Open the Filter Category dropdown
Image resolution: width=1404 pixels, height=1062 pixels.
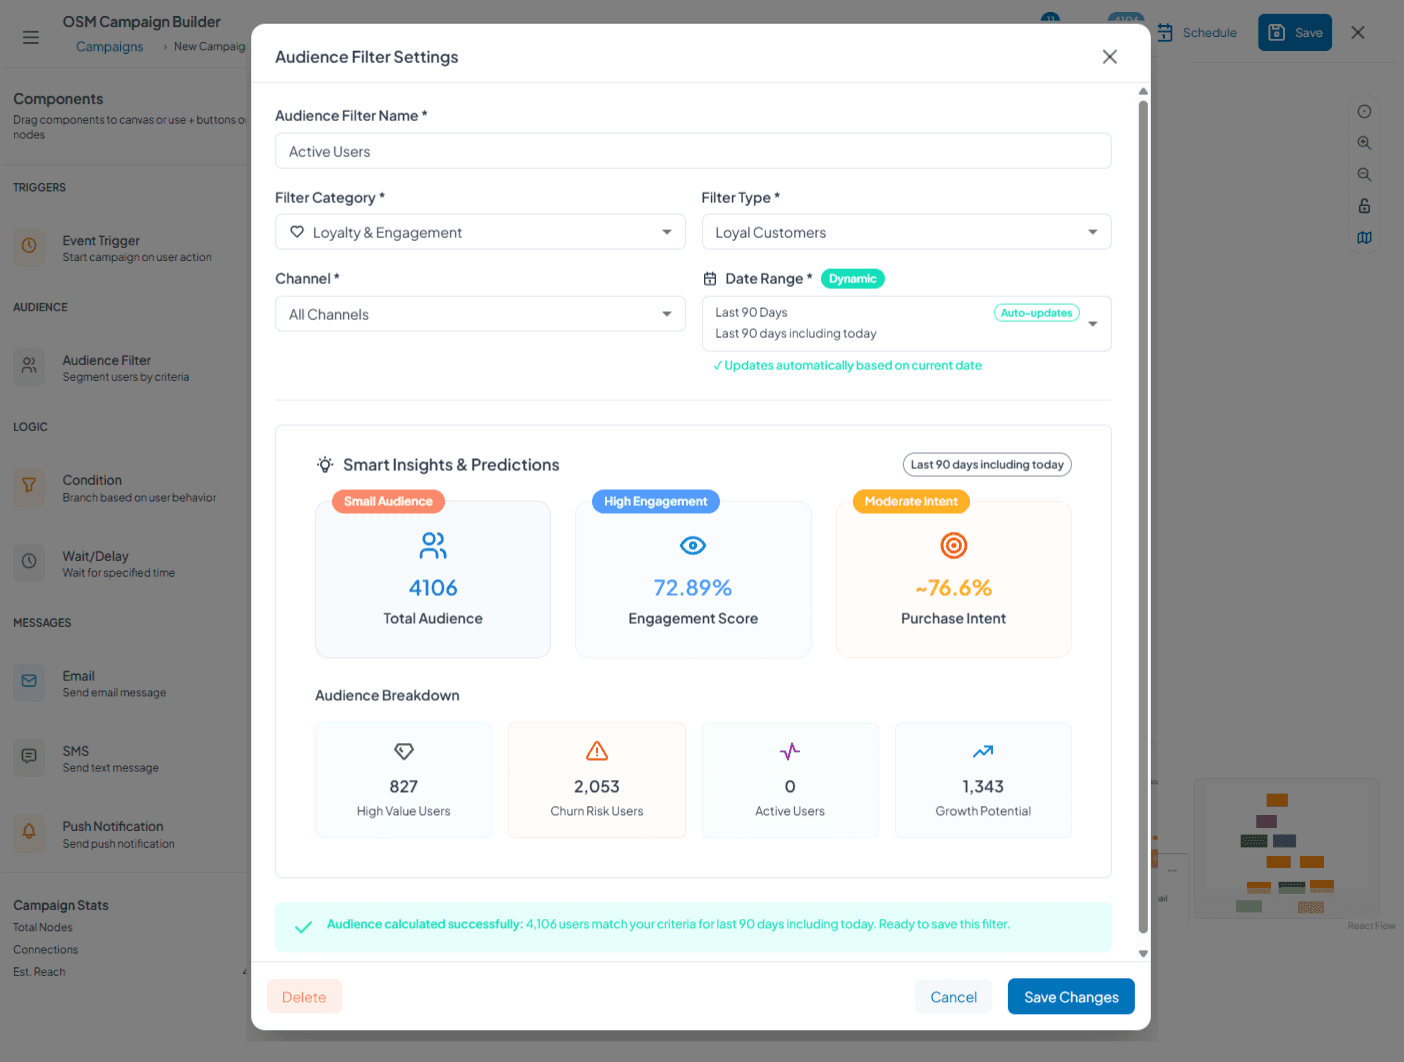pyautogui.click(x=480, y=232)
